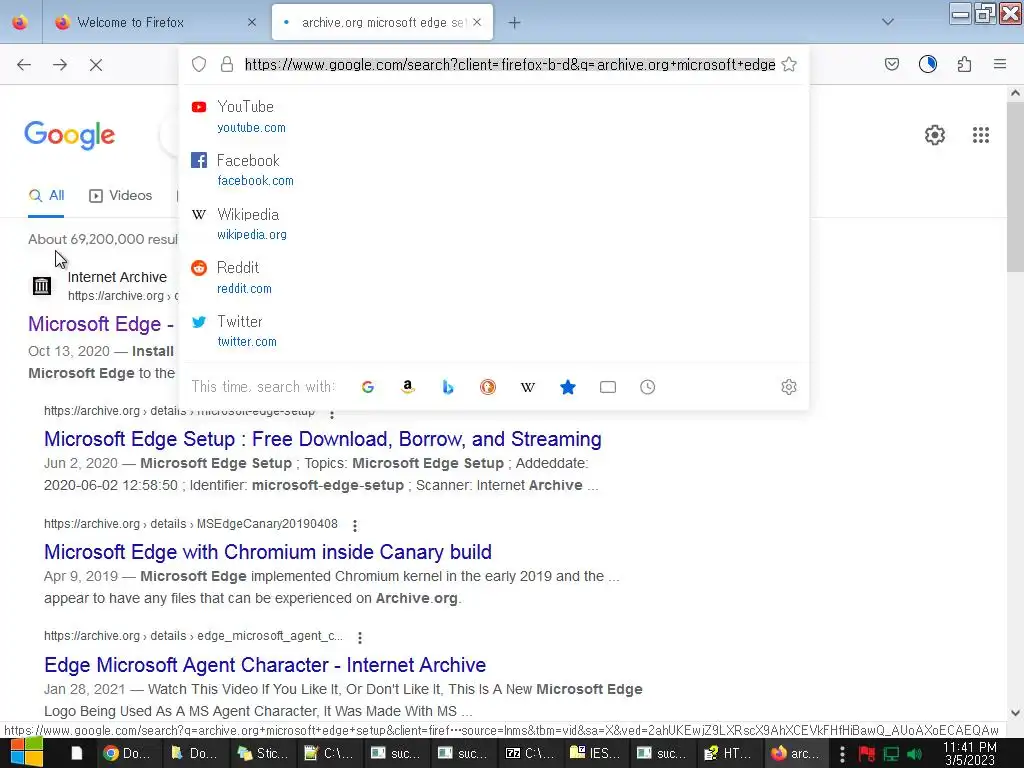This screenshot has height=768, width=1024.
Task: Open the HT... taskbar item
Action: [729, 753]
